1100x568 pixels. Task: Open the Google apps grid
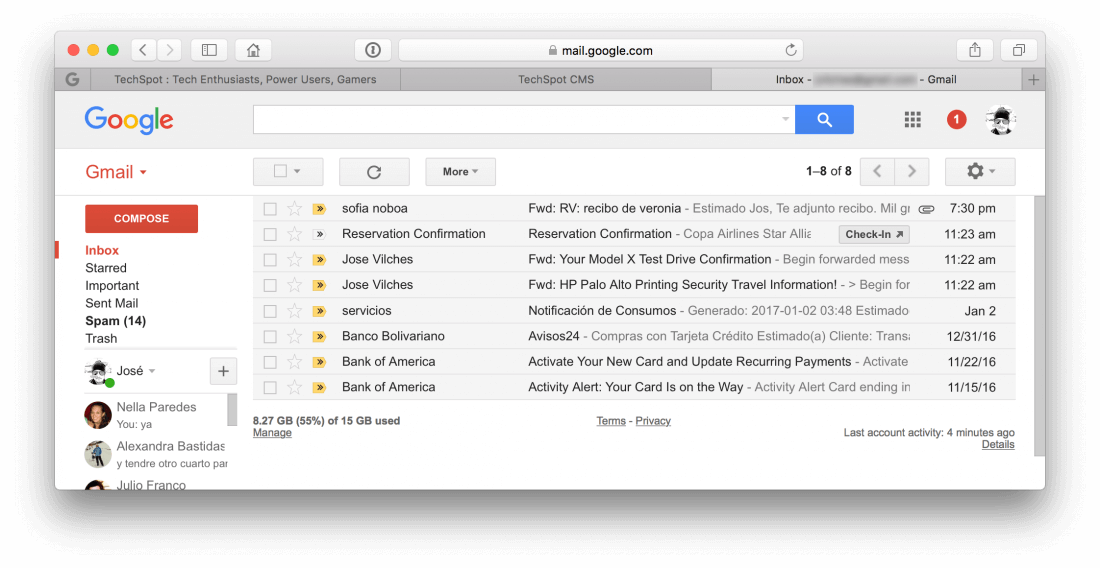[x=912, y=119]
